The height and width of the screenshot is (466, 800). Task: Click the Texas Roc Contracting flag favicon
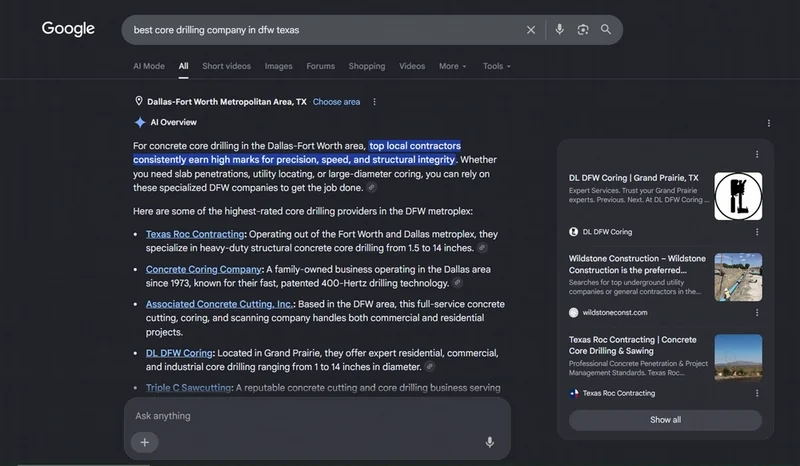point(573,393)
